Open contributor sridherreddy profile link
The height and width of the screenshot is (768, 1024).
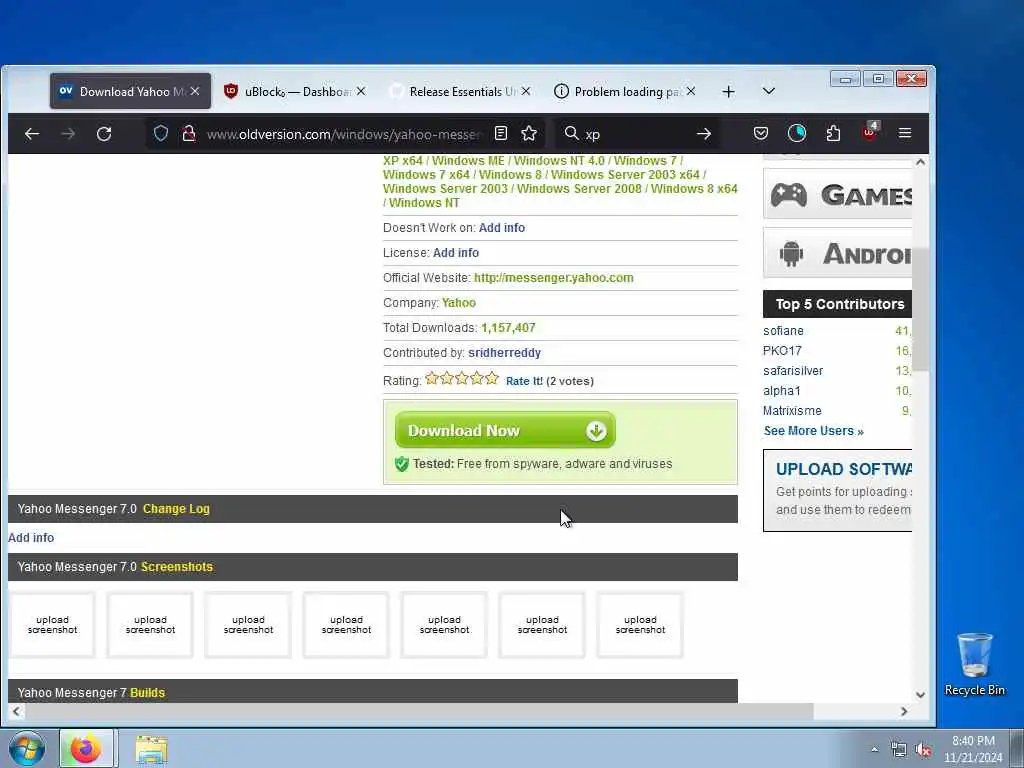504,353
